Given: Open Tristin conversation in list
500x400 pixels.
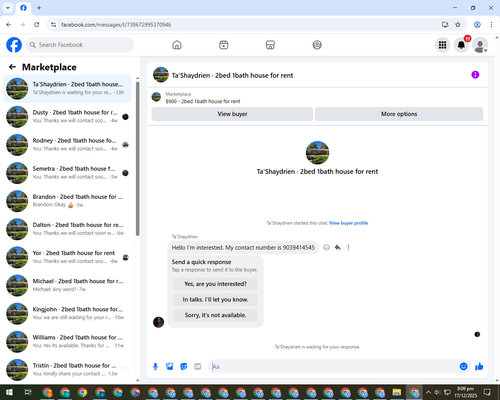Looking at the screenshot, I should (67, 370).
